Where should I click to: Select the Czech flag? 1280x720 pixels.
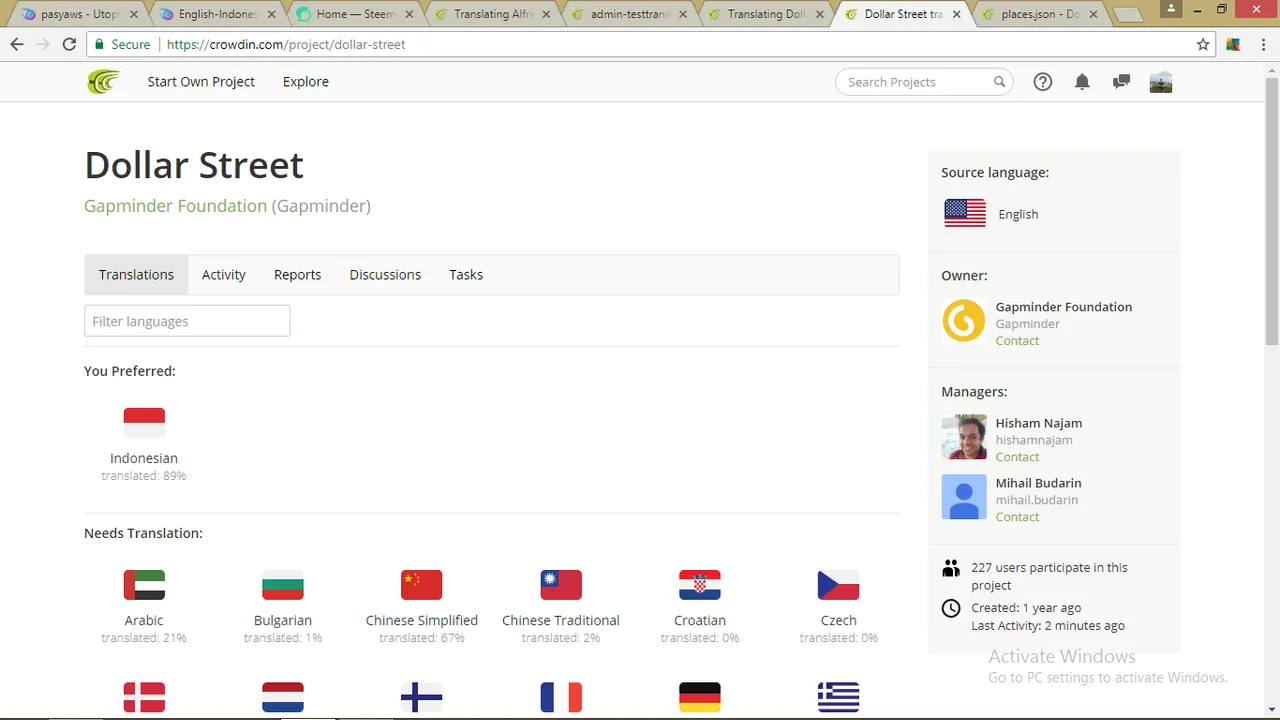[839, 585]
